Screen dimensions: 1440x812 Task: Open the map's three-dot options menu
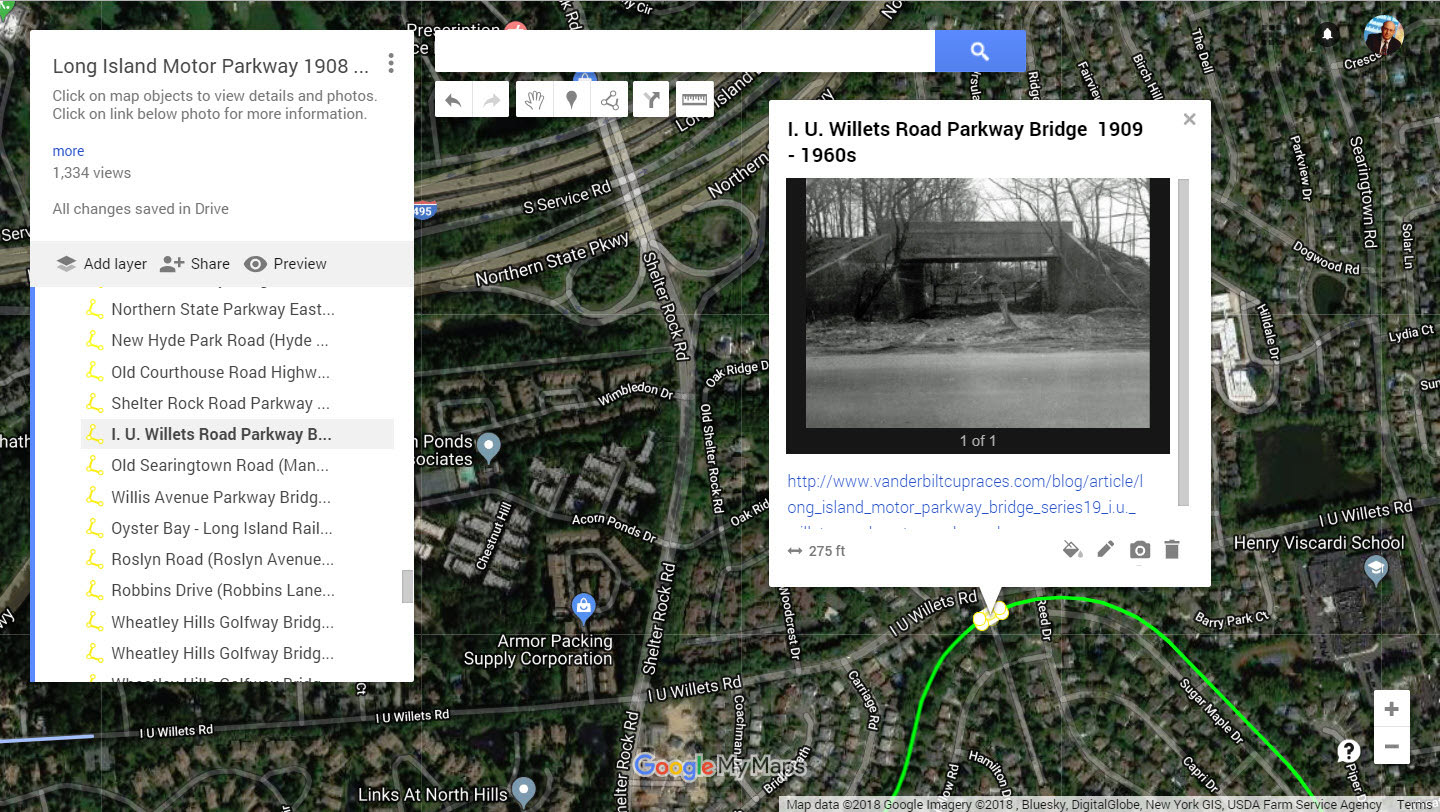coord(391,64)
